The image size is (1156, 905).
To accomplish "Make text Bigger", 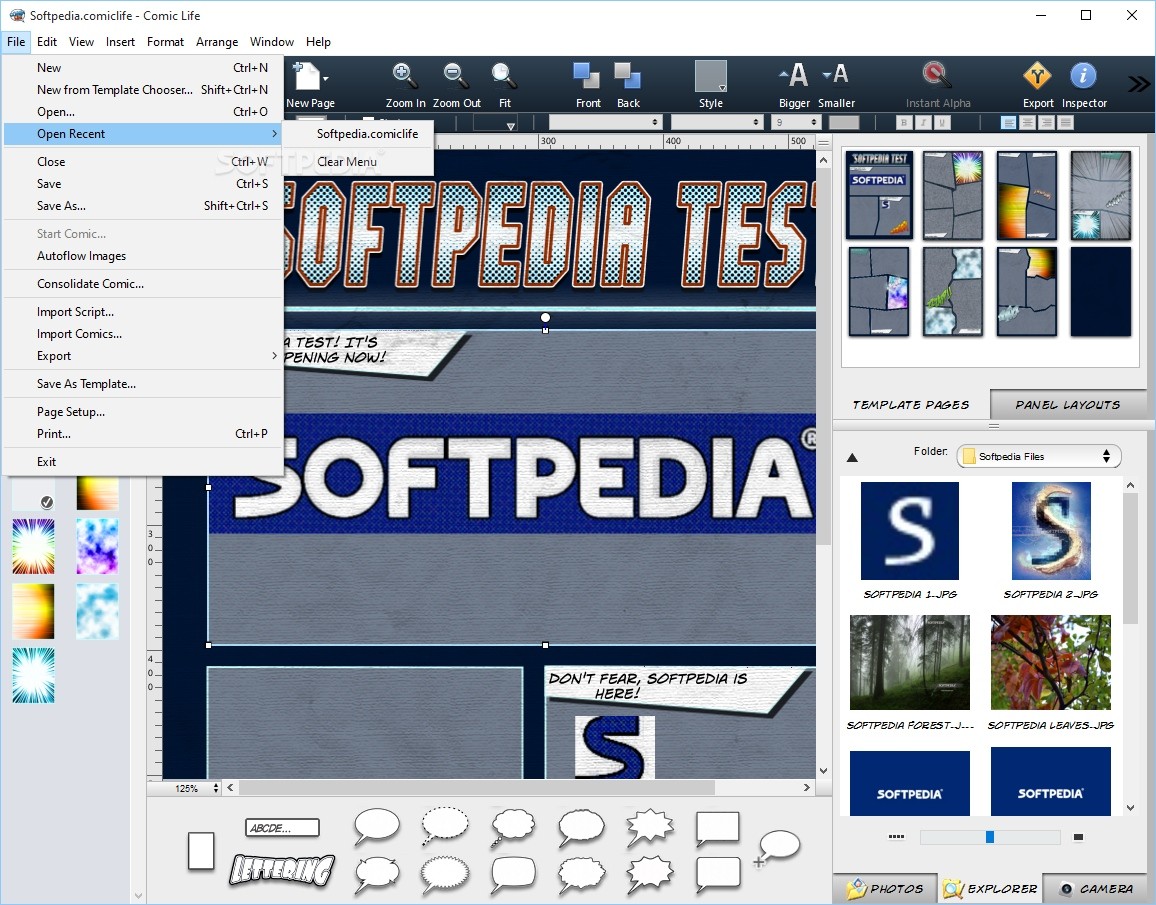I will [794, 75].
